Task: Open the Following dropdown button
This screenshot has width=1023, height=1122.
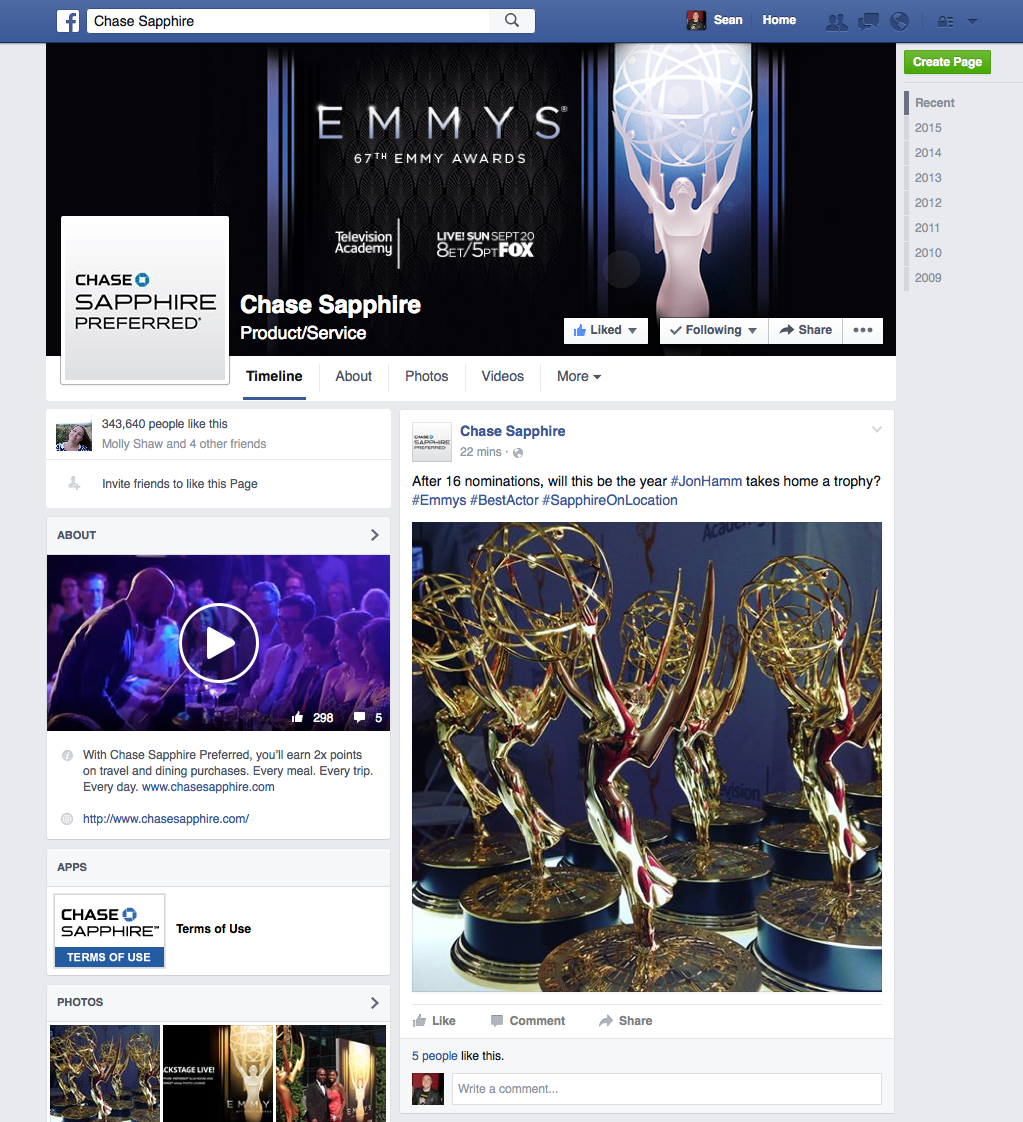Action: coord(713,330)
